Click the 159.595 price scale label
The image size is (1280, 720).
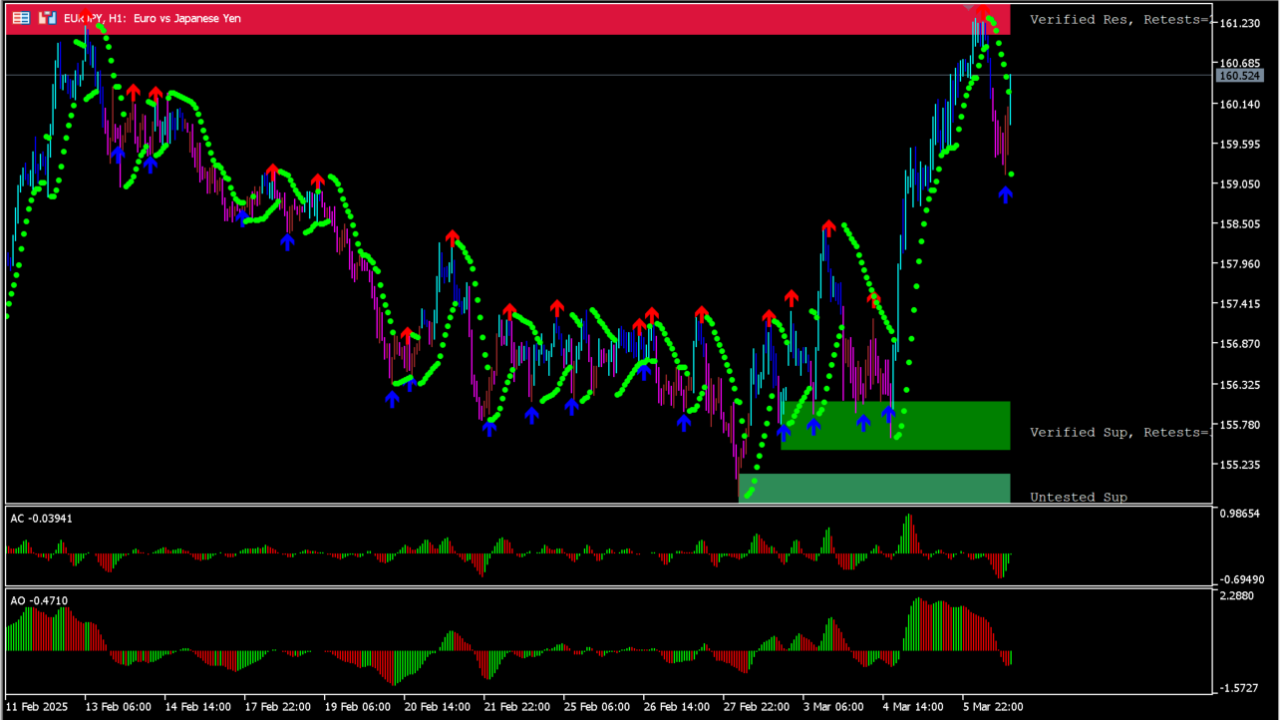click(x=1238, y=143)
